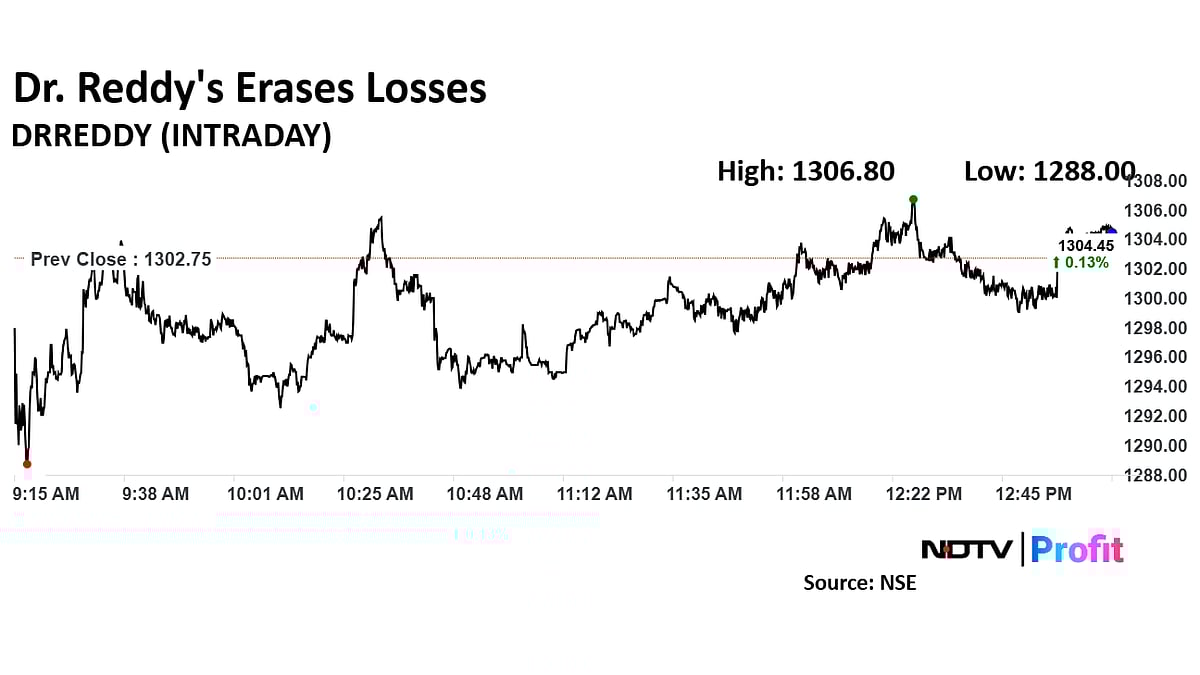Click the red low-point marker on chart
Screen dimensions: 1200x675
click(x=27, y=464)
